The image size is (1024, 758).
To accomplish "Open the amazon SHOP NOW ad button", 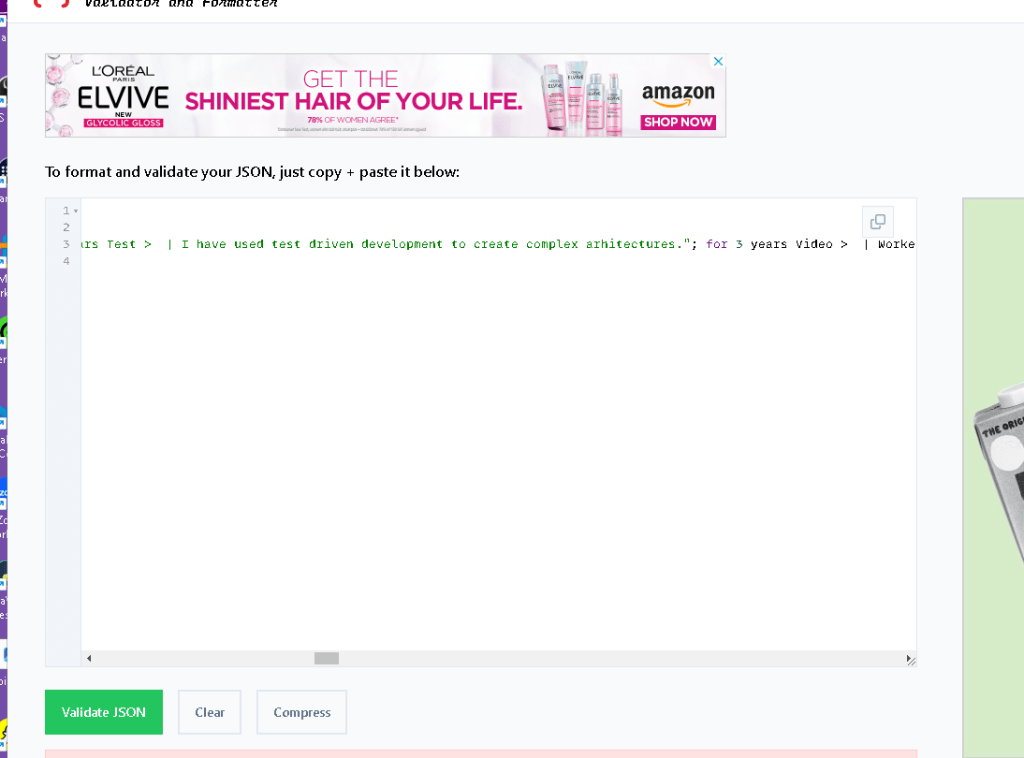I will (678, 122).
